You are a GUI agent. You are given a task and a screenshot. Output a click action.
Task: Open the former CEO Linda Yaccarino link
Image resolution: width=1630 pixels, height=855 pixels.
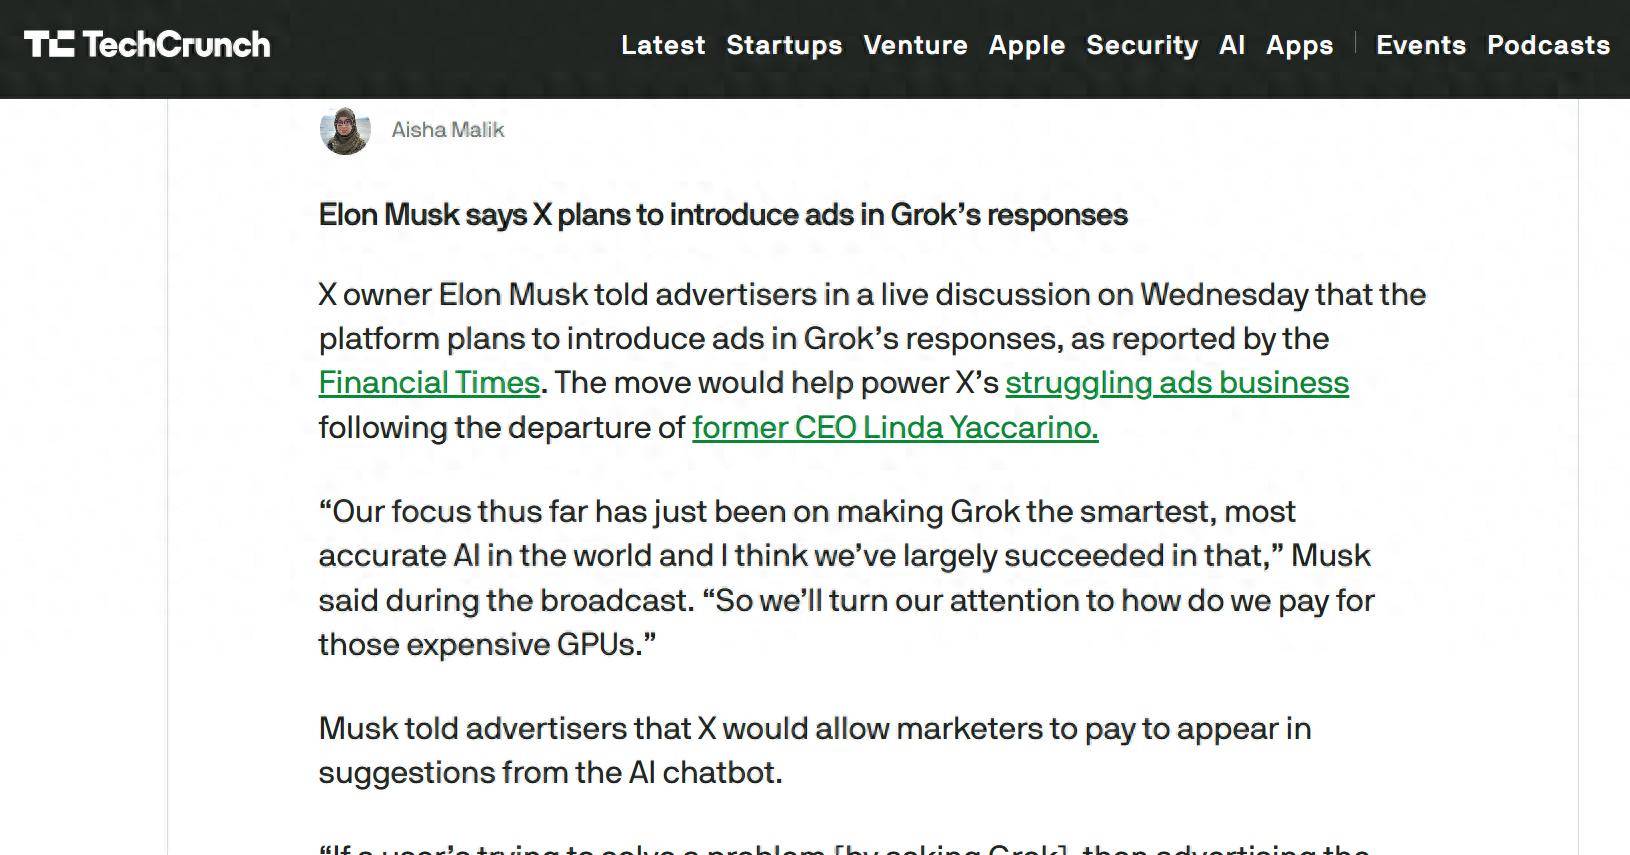click(x=895, y=427)
